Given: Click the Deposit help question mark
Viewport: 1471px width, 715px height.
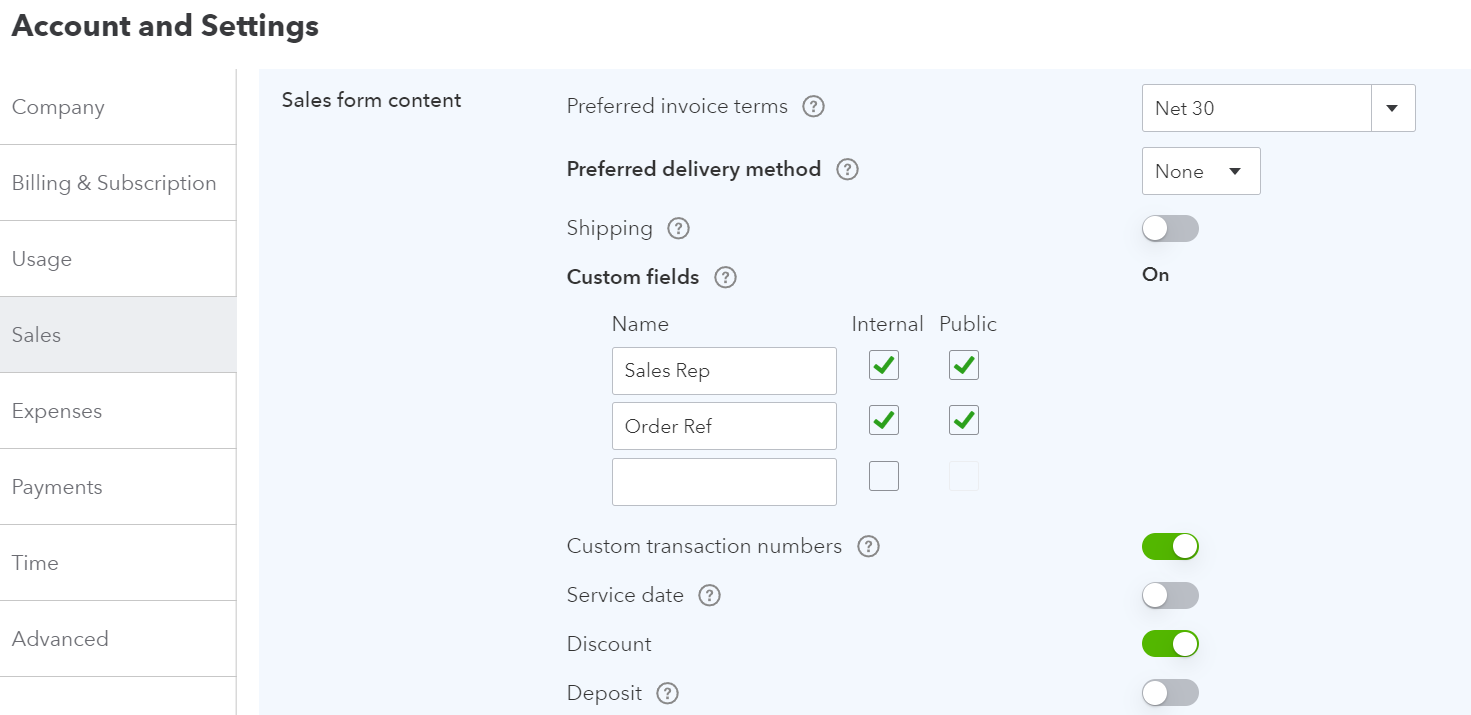Looking at the screenshot, I should pos(667,693).
